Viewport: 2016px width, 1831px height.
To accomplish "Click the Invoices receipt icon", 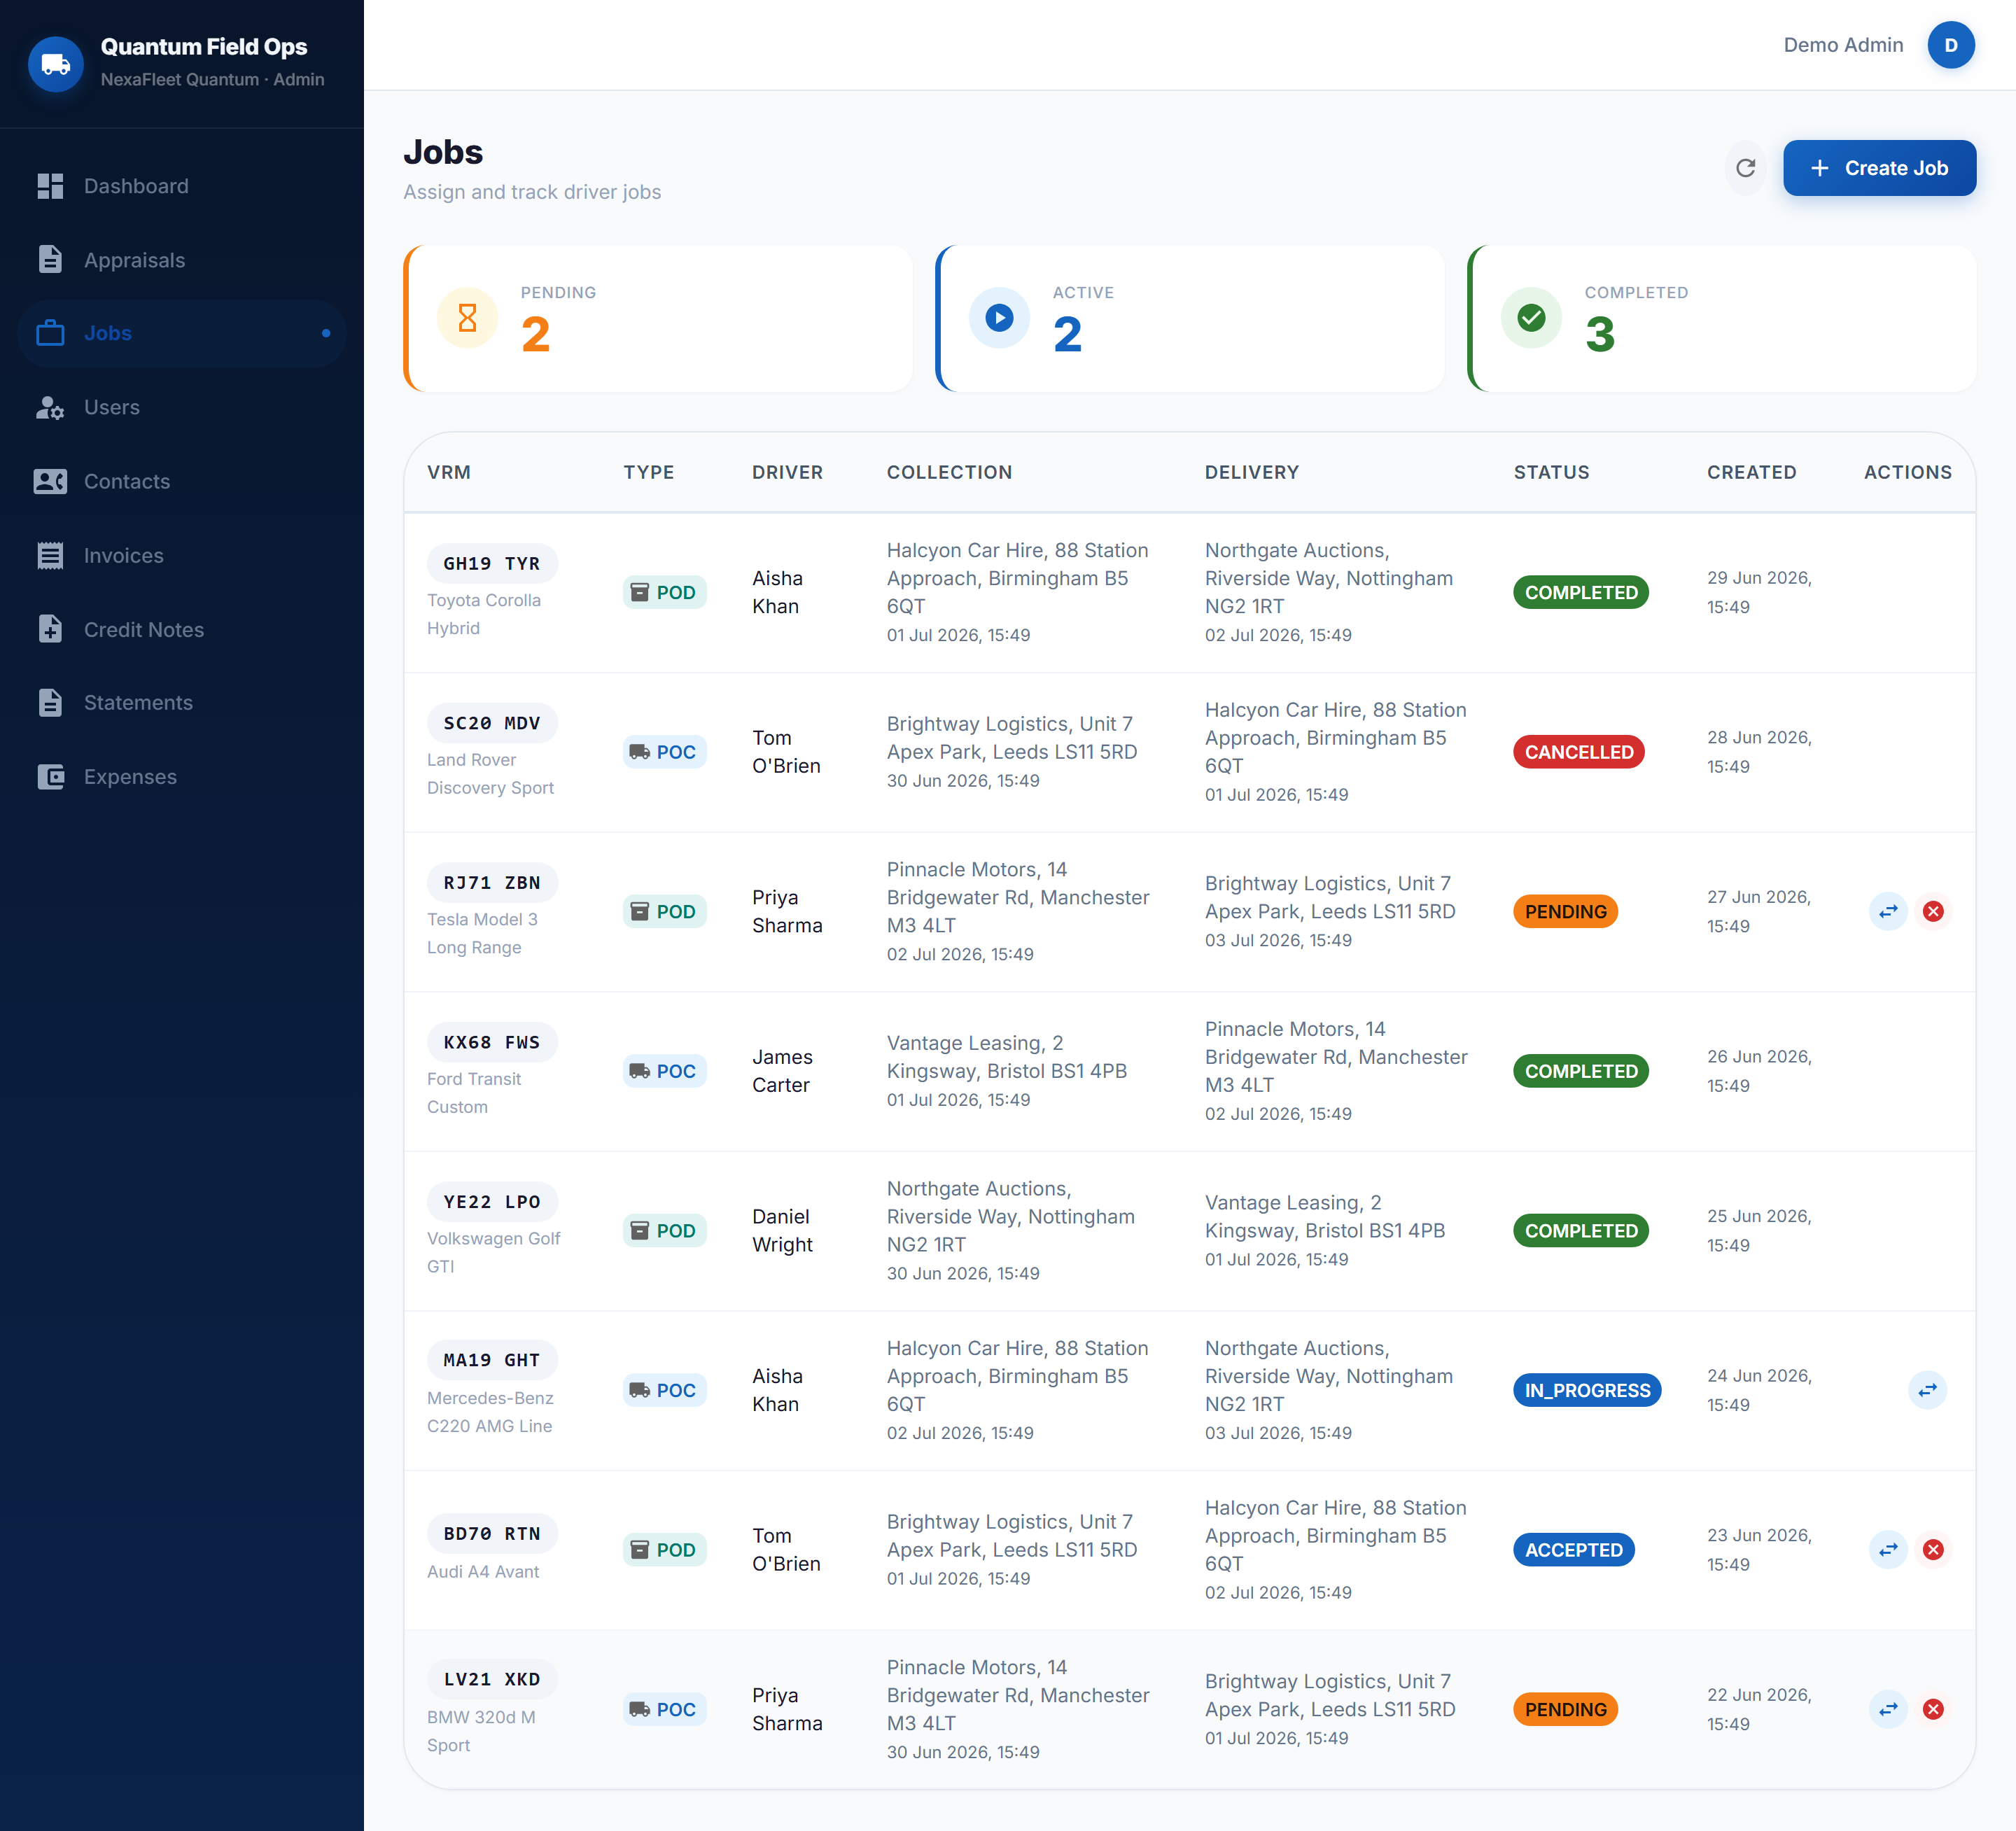I will [x=50, y=555].
